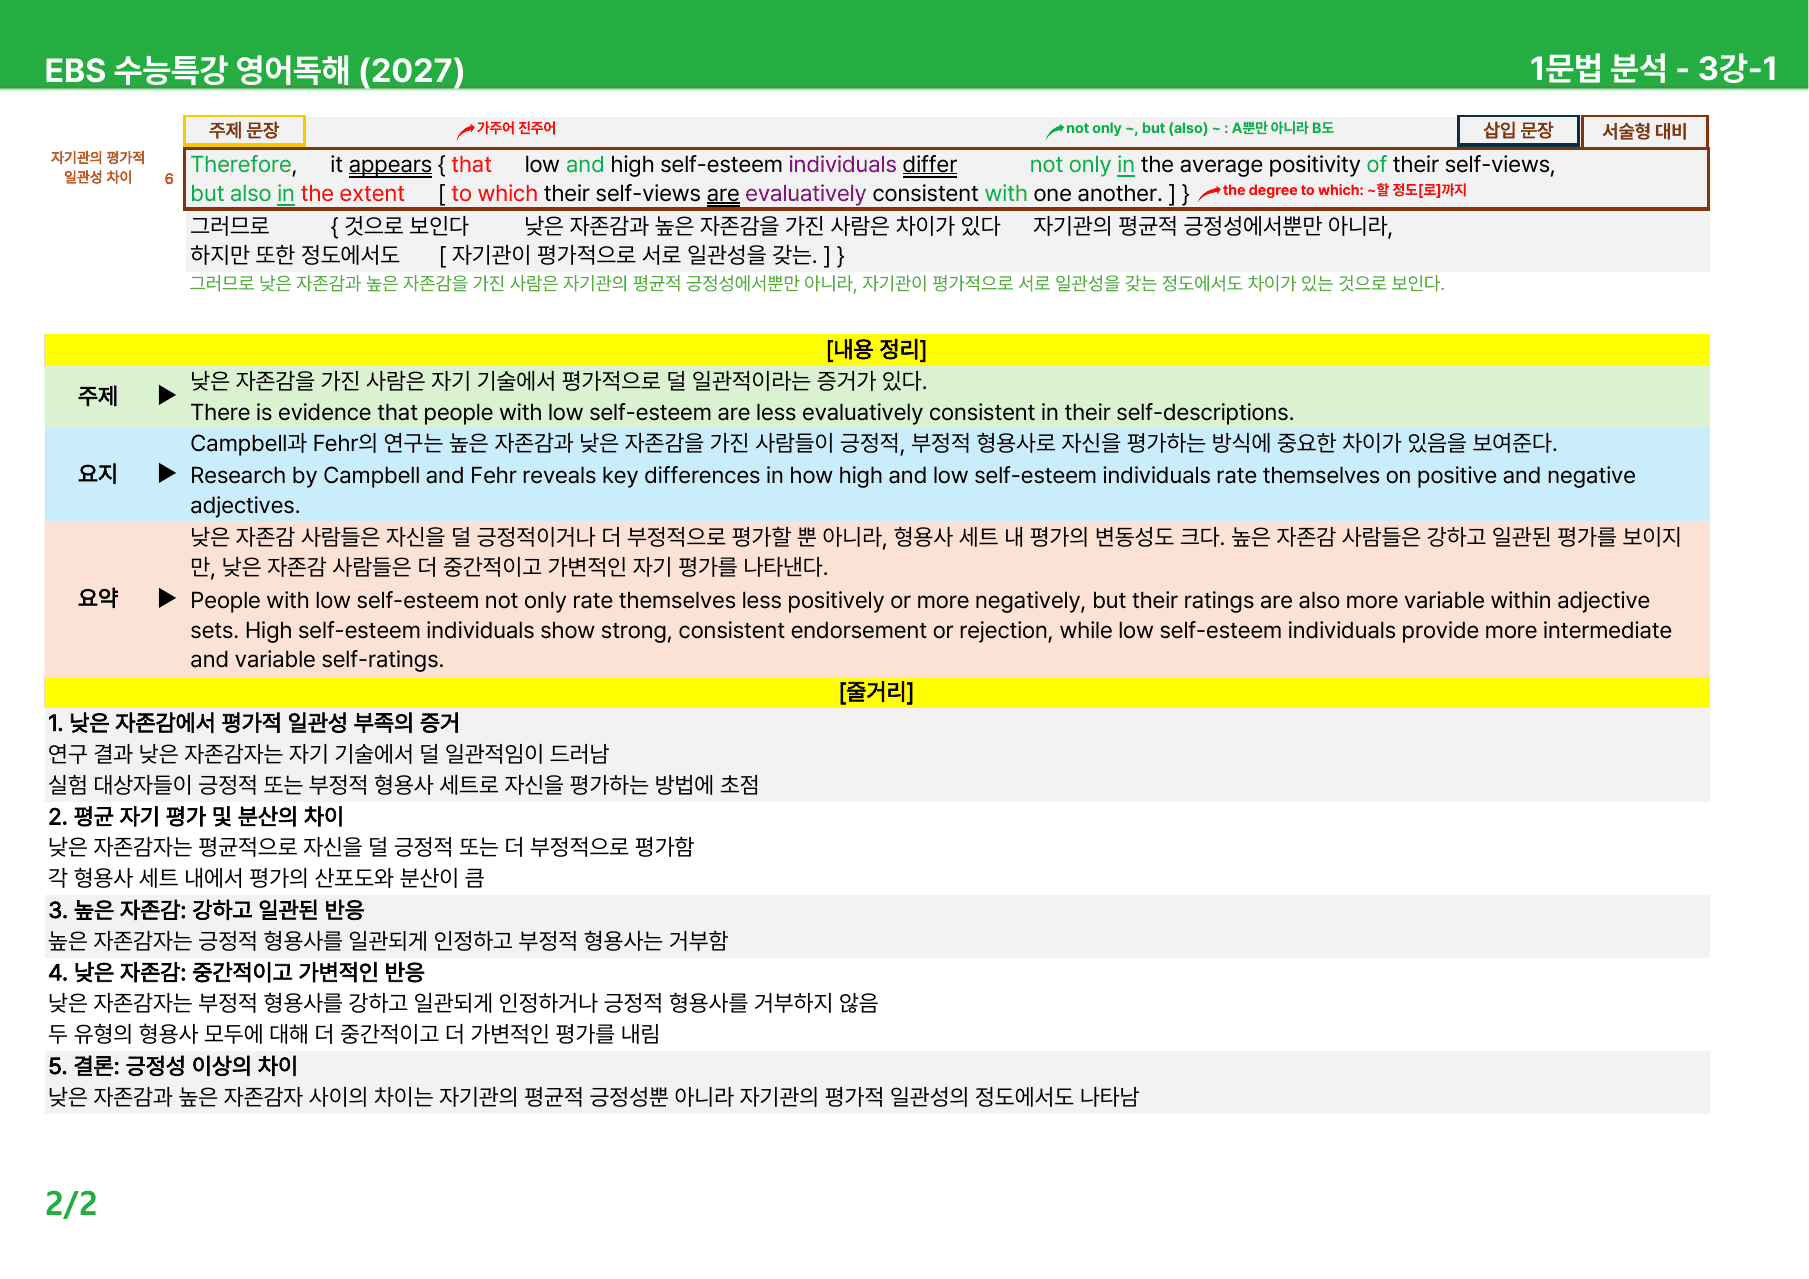Click the line starting 두 유형의 형용사 모두에 대해
The image size is (1809, 1279).
click(x=354, y=1034)
